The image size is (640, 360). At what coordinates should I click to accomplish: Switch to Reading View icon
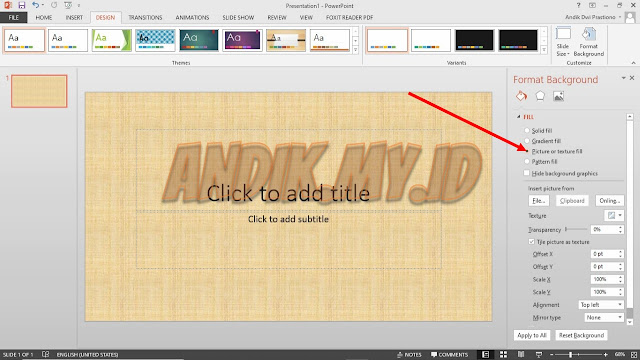(521, 354)
